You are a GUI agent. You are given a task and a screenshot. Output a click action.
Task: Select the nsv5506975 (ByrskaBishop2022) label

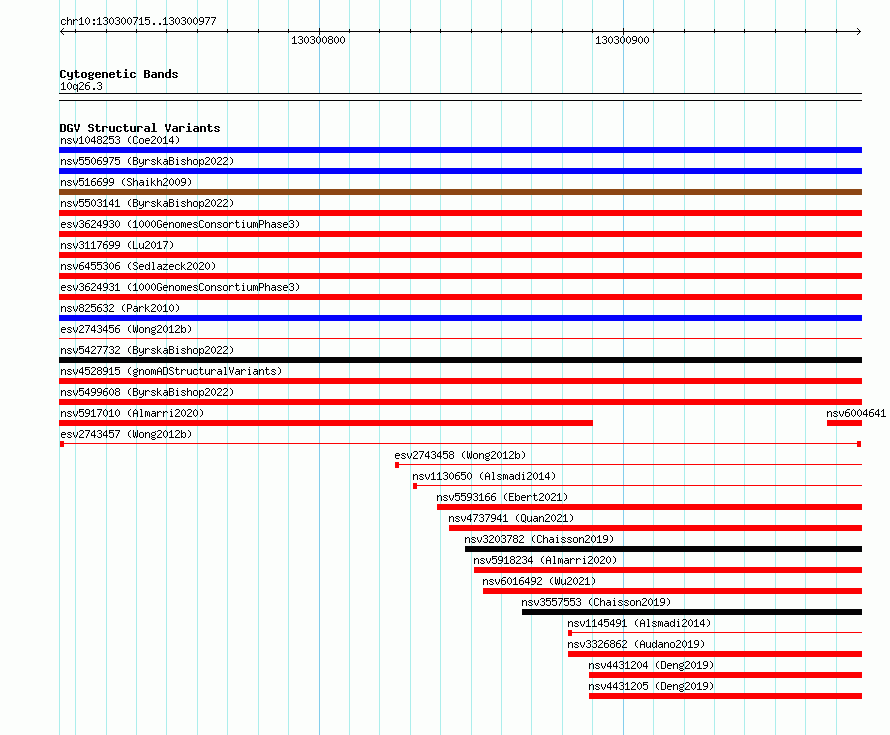coord(147,161)
